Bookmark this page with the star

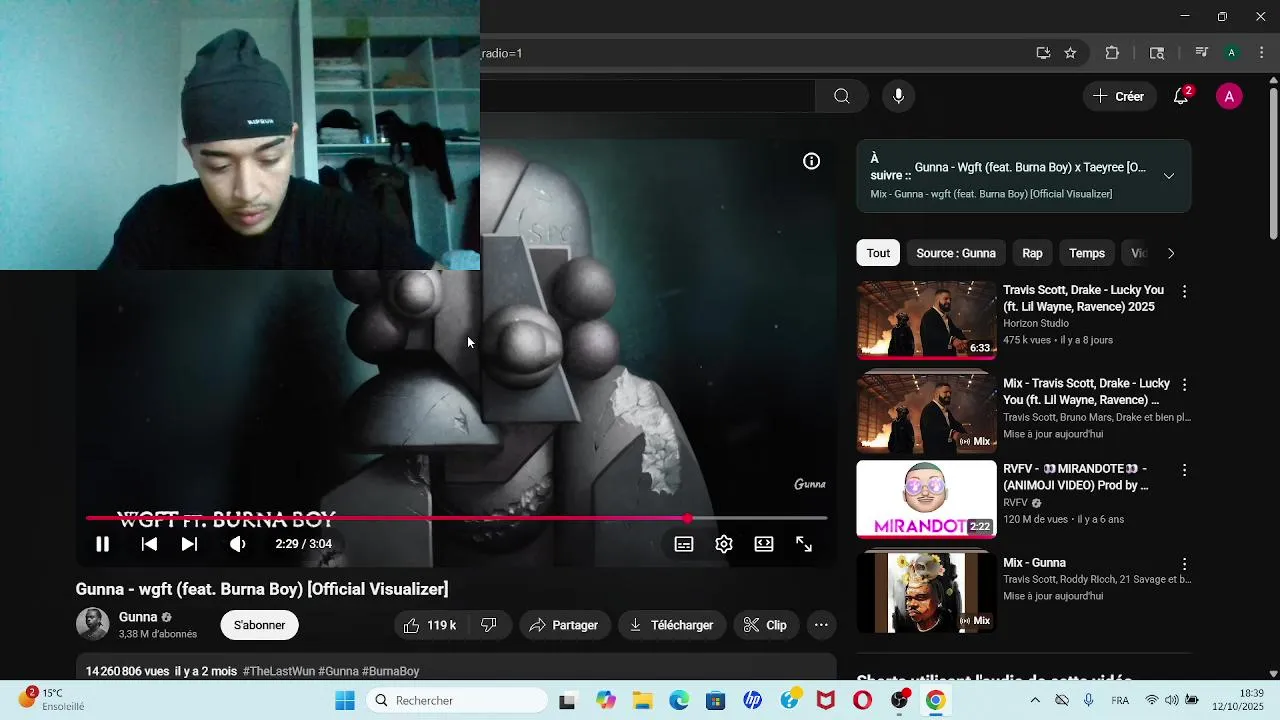coord(1070,53)
